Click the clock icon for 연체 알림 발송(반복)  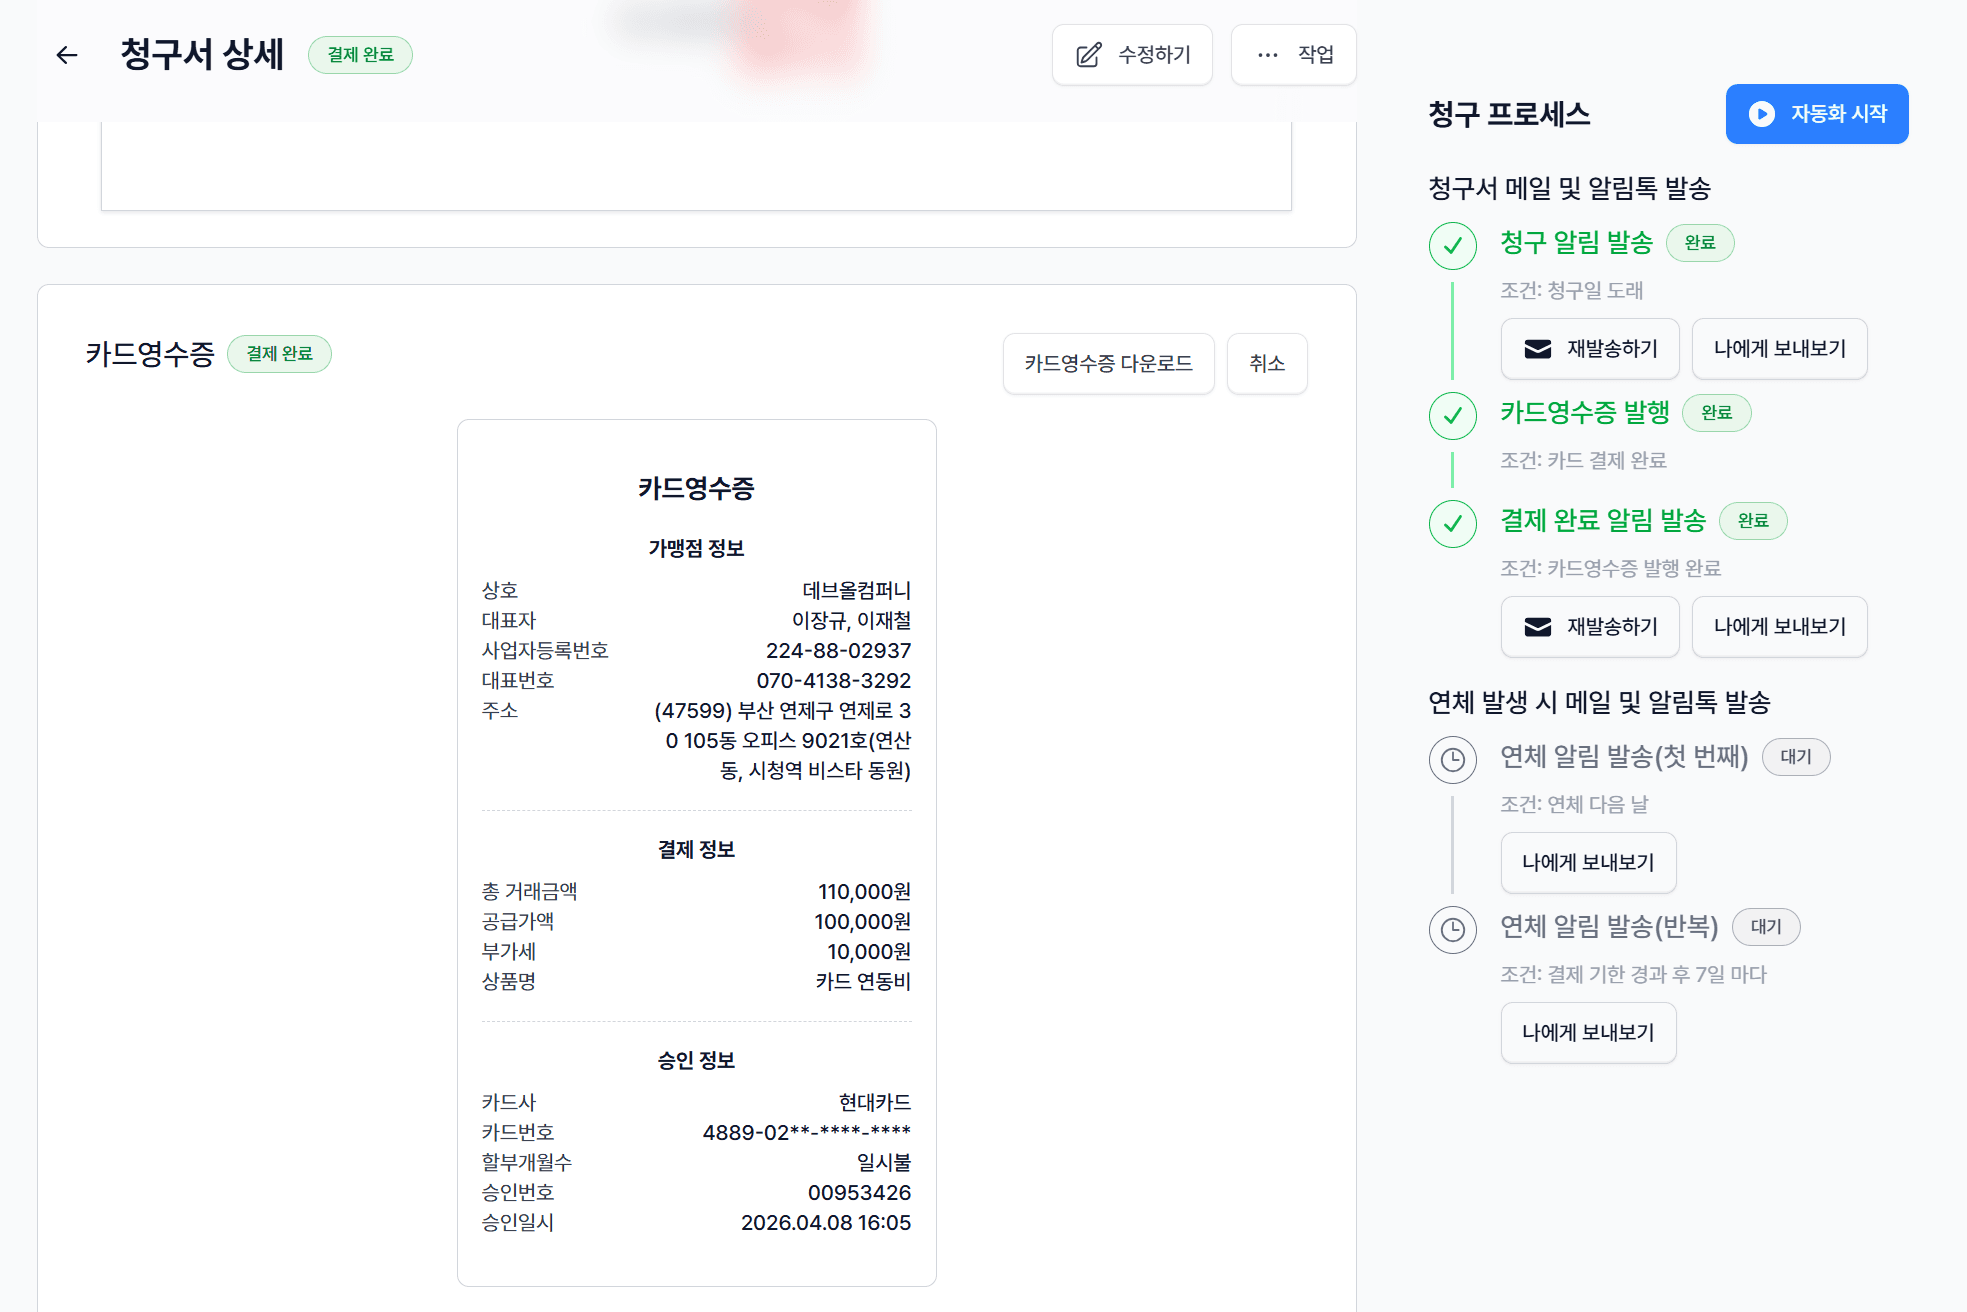tap(1452, 930)
